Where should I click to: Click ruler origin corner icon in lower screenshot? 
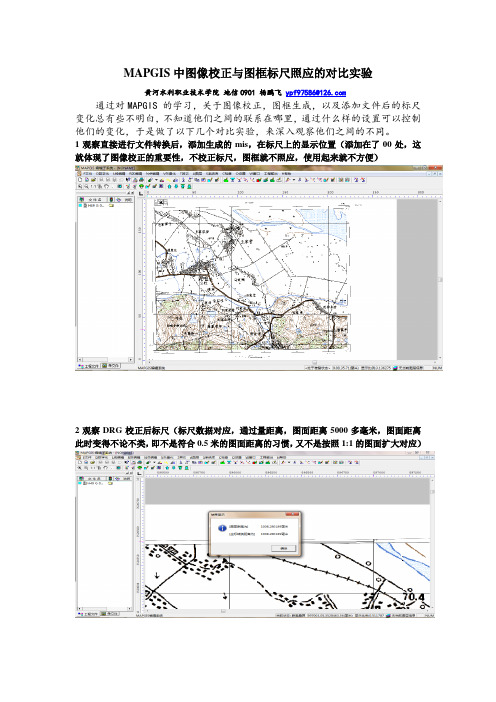click(x=139, y=474)
